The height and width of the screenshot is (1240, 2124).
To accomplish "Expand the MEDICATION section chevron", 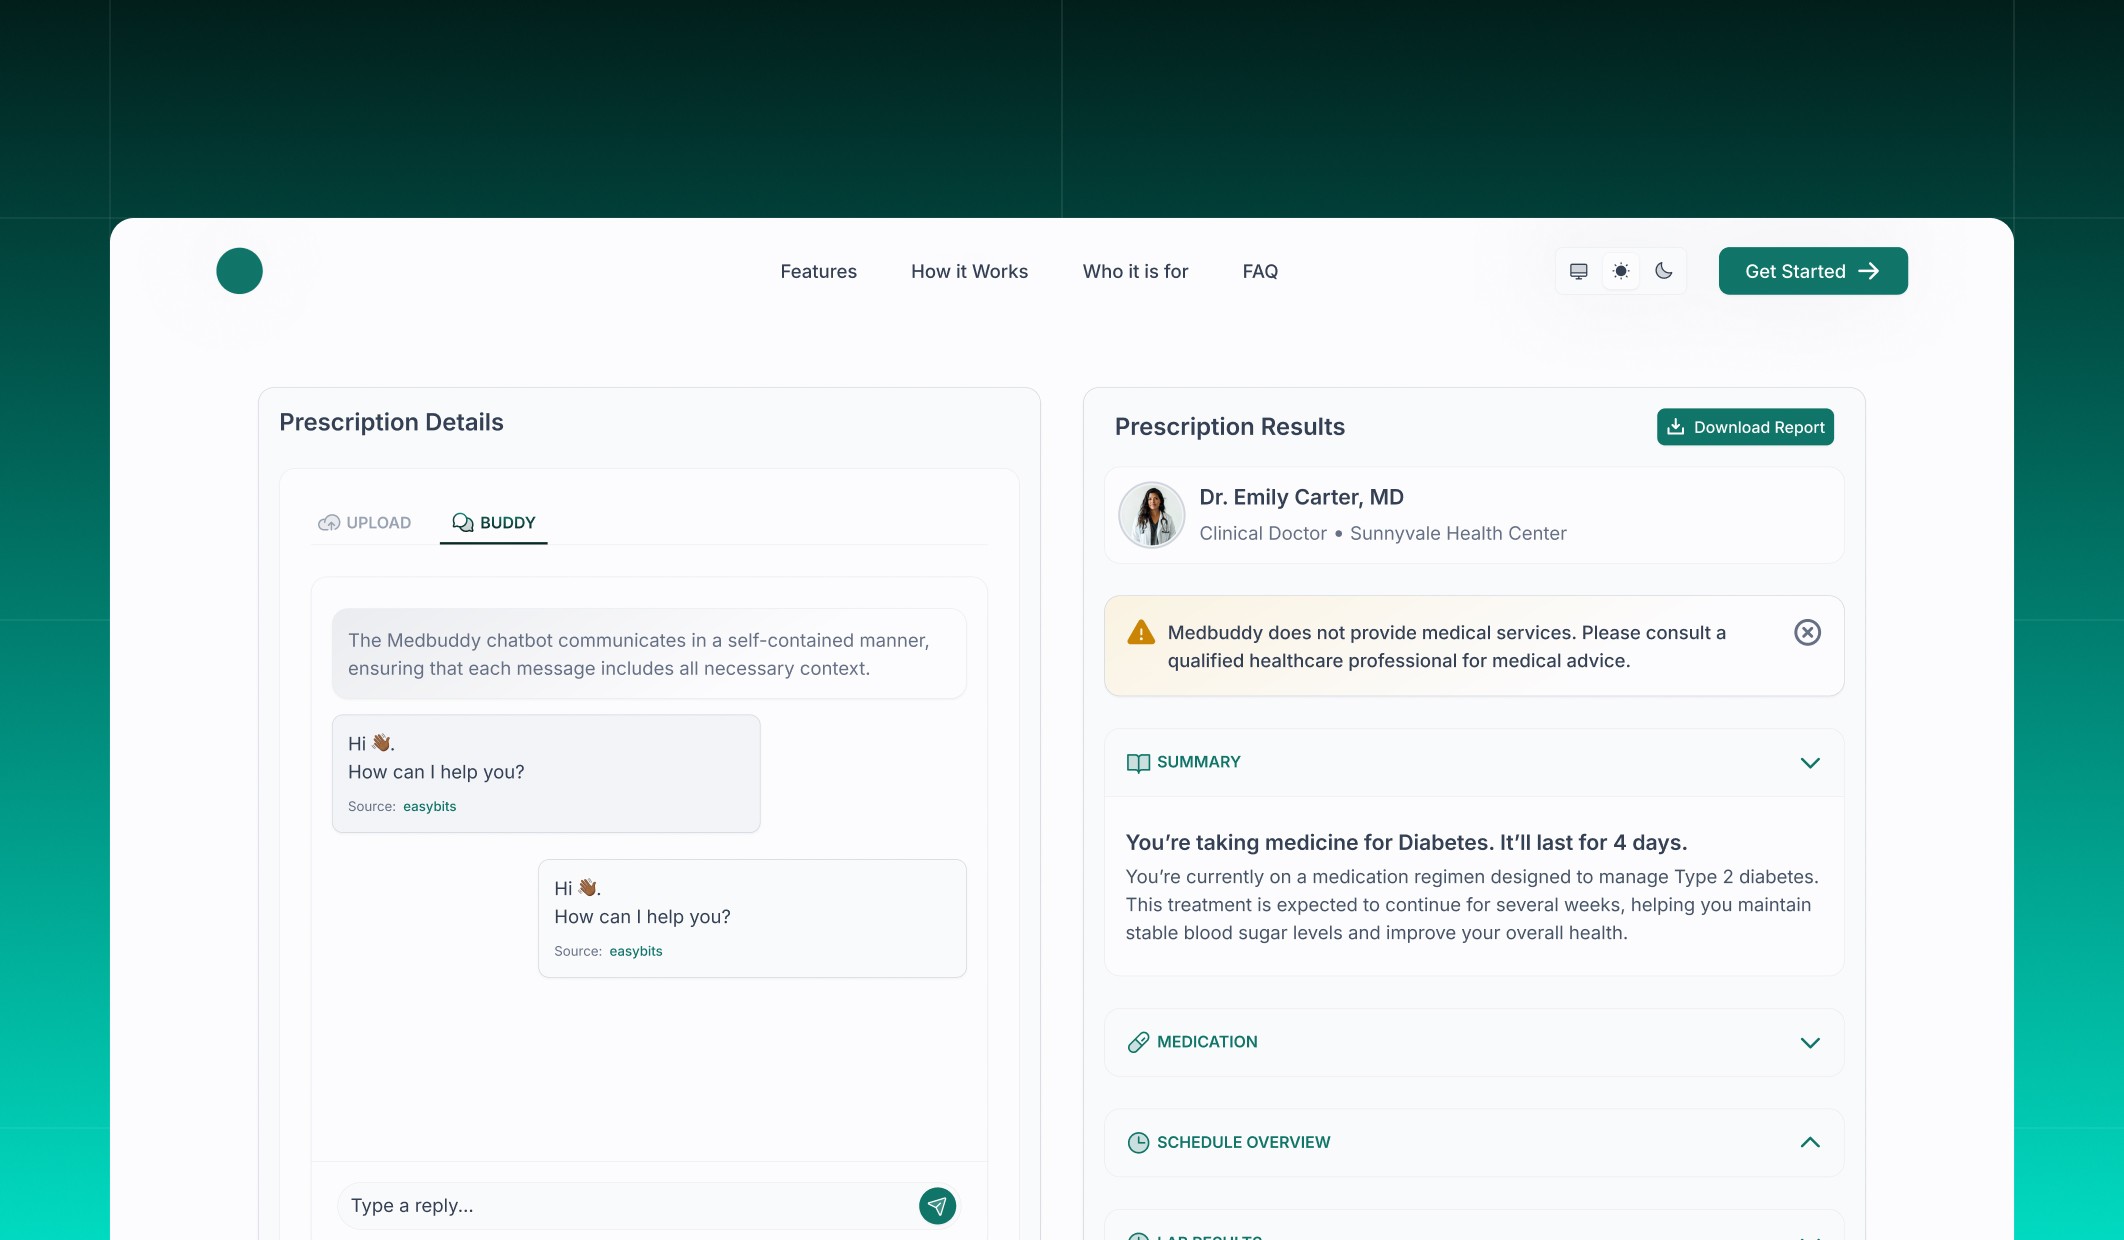I will click(x=1810, y=1043).
